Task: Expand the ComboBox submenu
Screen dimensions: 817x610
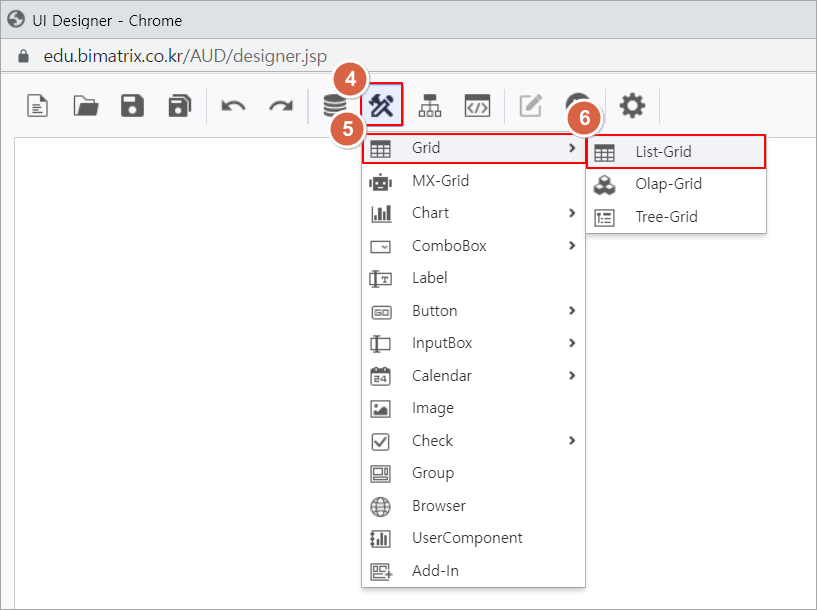Action: (571, 246)
